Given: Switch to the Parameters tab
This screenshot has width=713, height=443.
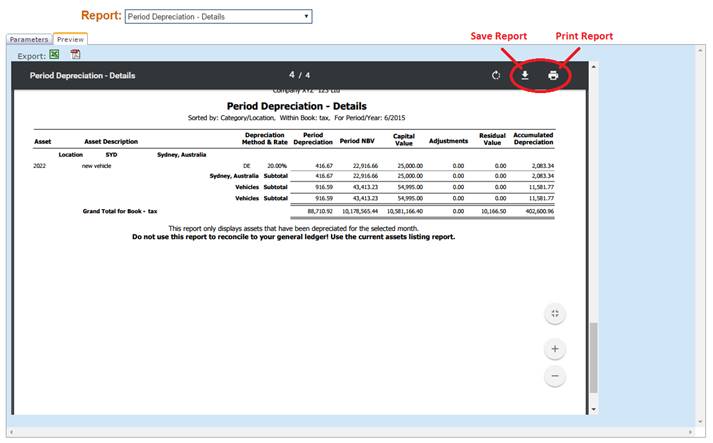Looking at the screenshot, I should click(x=29, y=40).
